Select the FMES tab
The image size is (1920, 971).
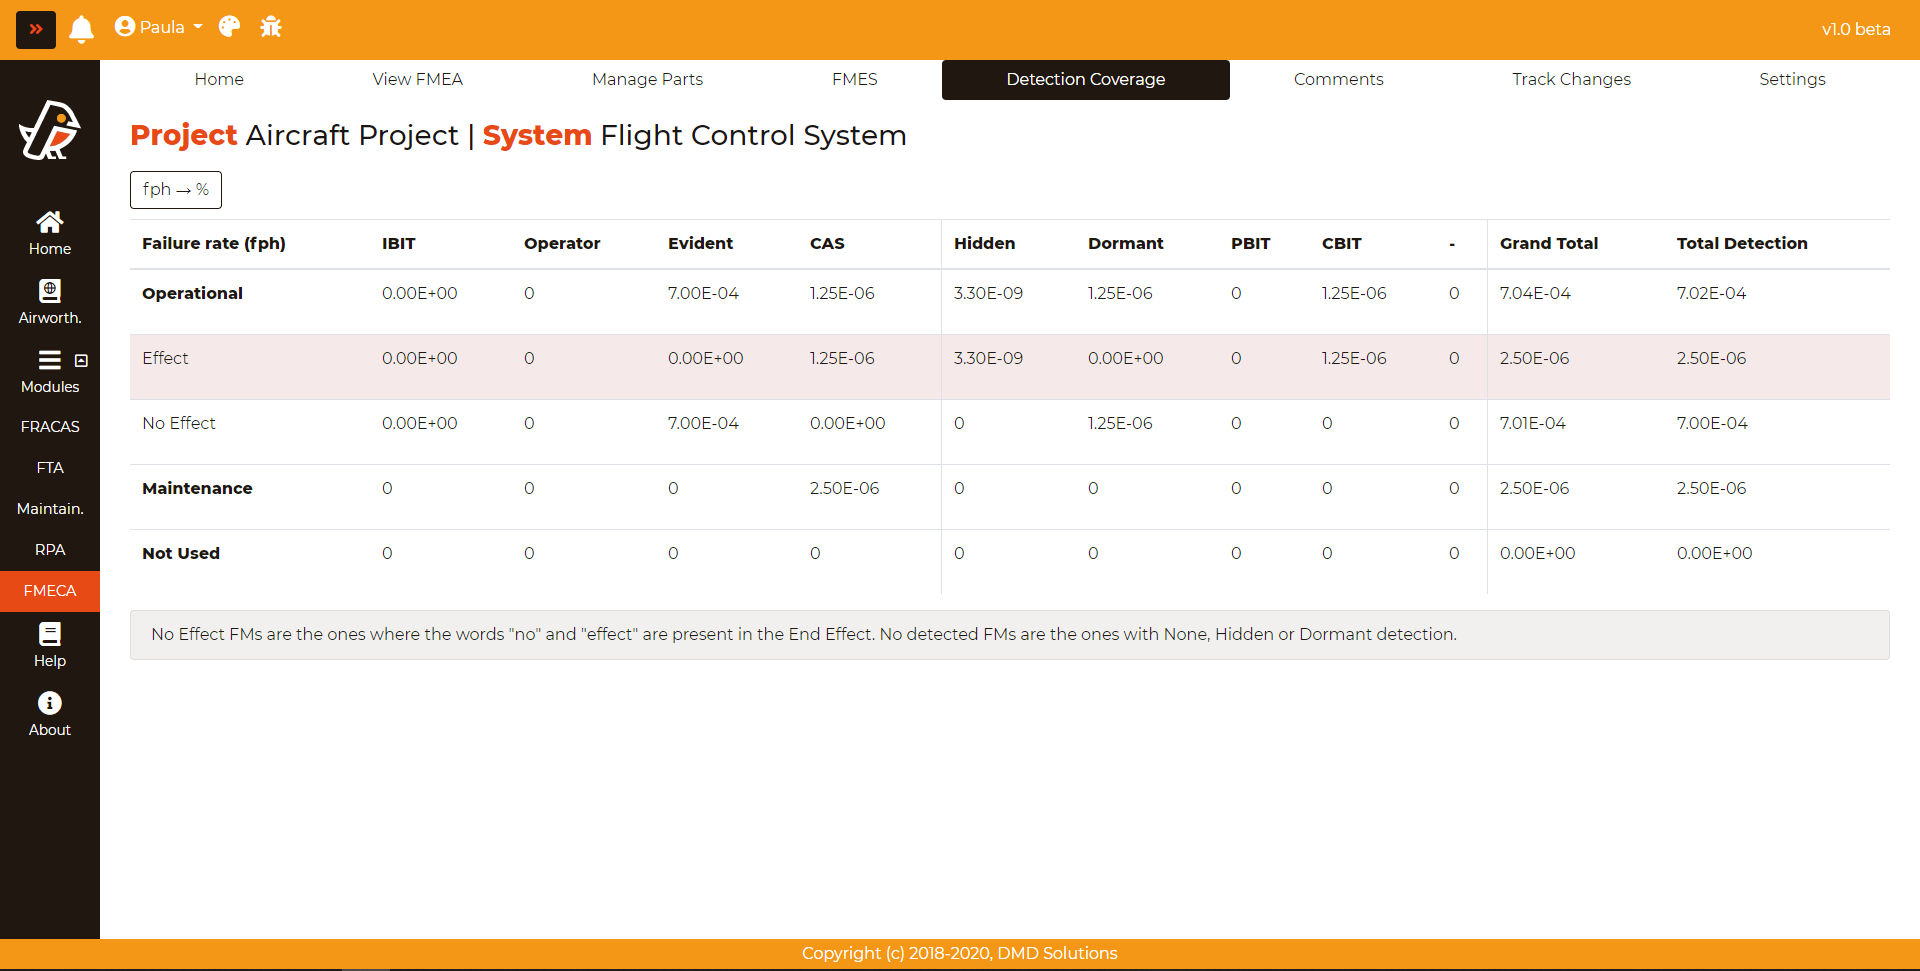click(x=854, y=79)
